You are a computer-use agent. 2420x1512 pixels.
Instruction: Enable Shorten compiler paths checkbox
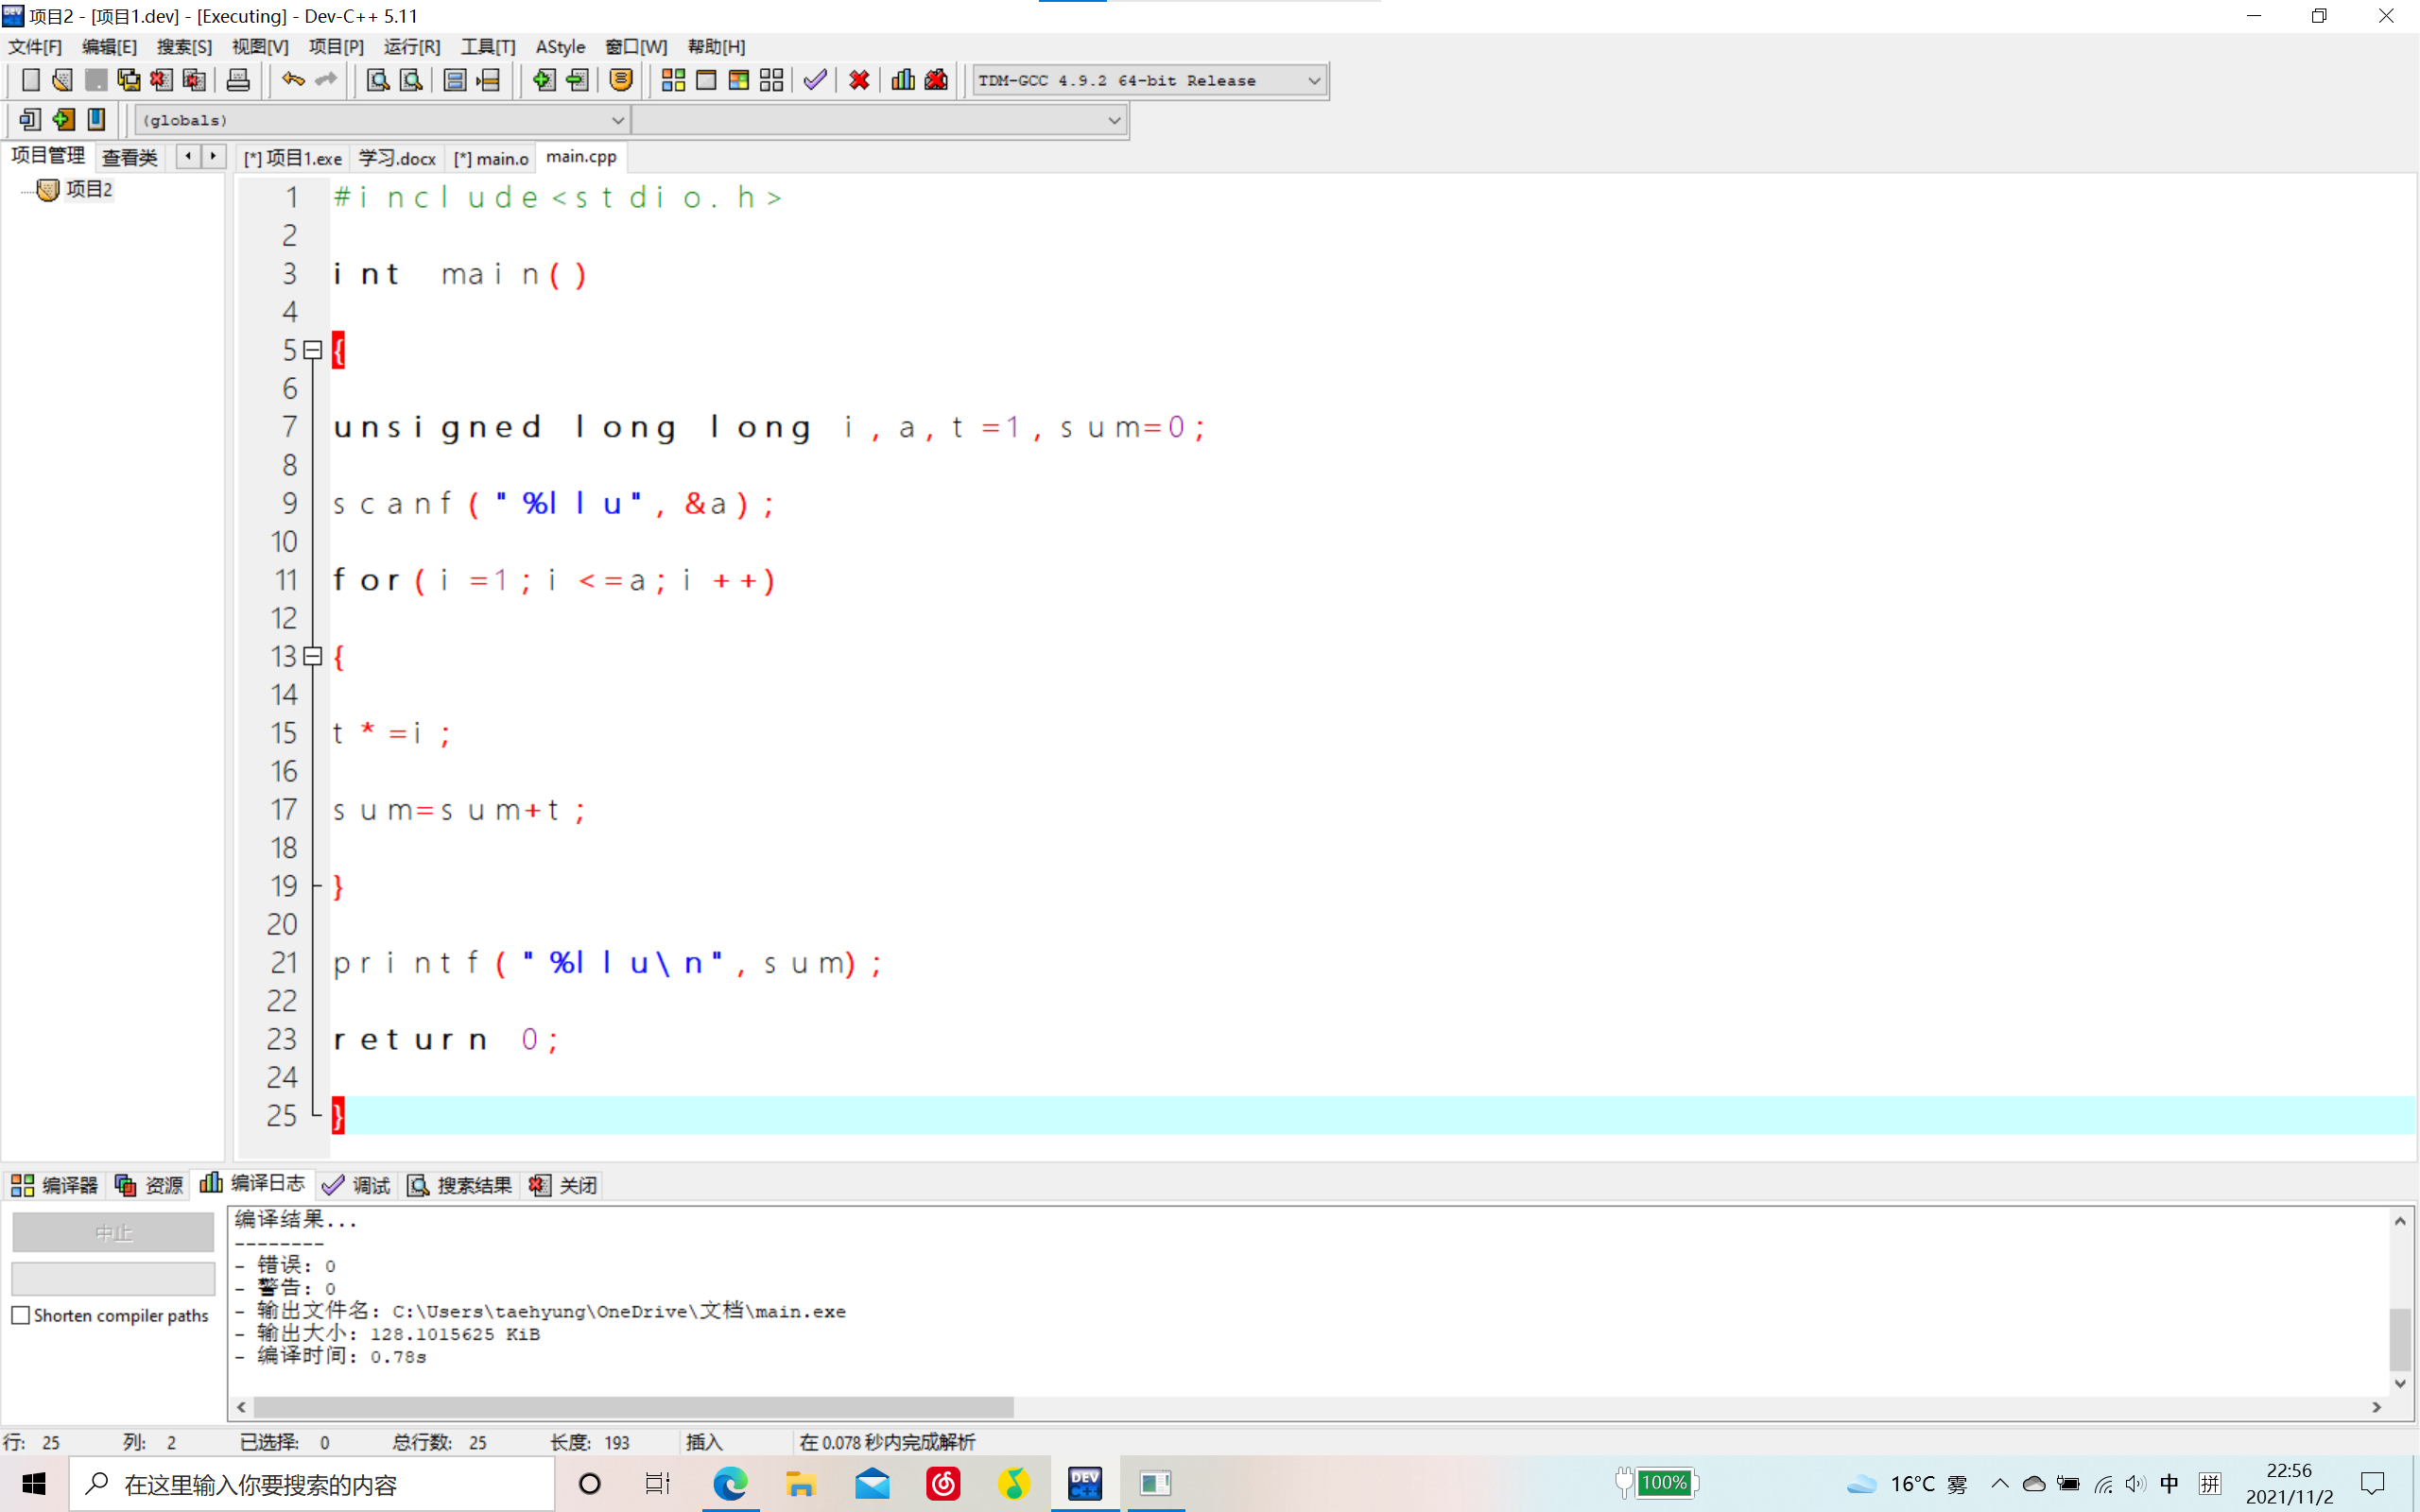click(21, 1315)
